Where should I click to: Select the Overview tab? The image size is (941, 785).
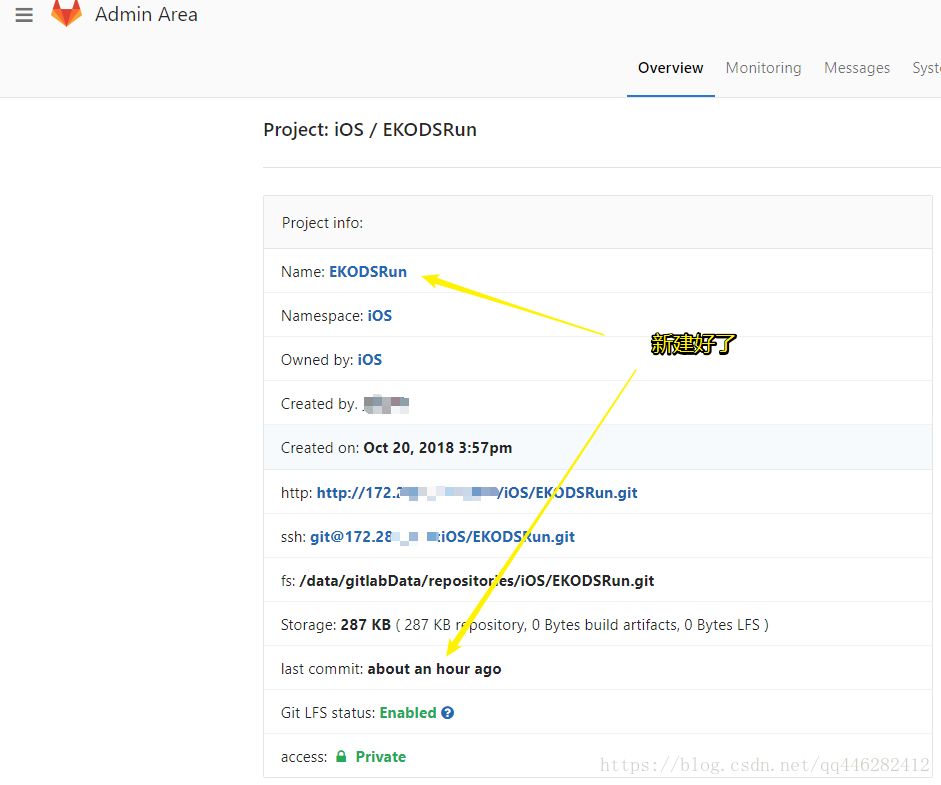(670, 68)
